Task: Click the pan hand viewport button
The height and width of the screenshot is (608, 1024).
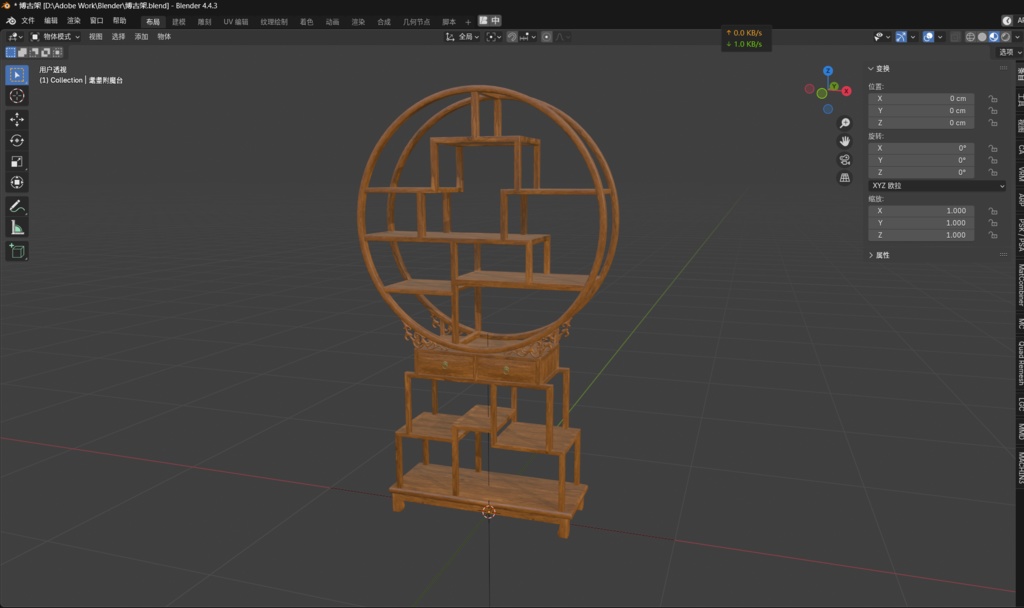Action: [844, 141]
